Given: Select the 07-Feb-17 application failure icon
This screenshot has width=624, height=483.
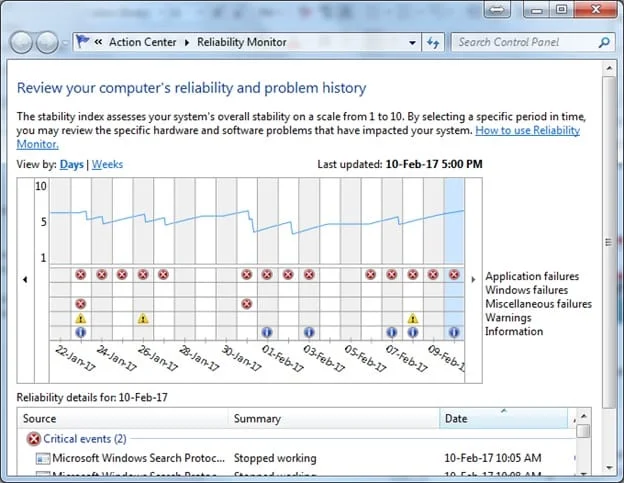Looking at the screenshot, I should 392,275.
